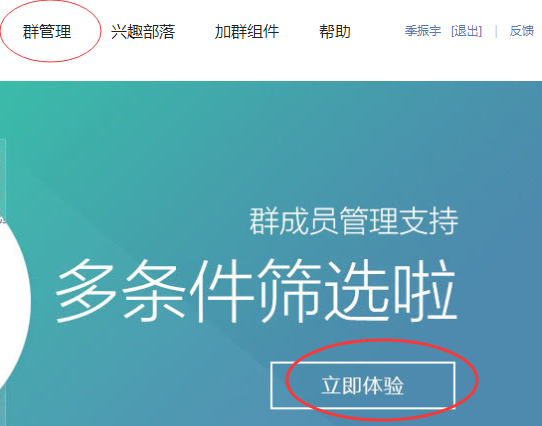
Task: Visit the interest tribes section 兴趣部落
Action: pos(143,31)
